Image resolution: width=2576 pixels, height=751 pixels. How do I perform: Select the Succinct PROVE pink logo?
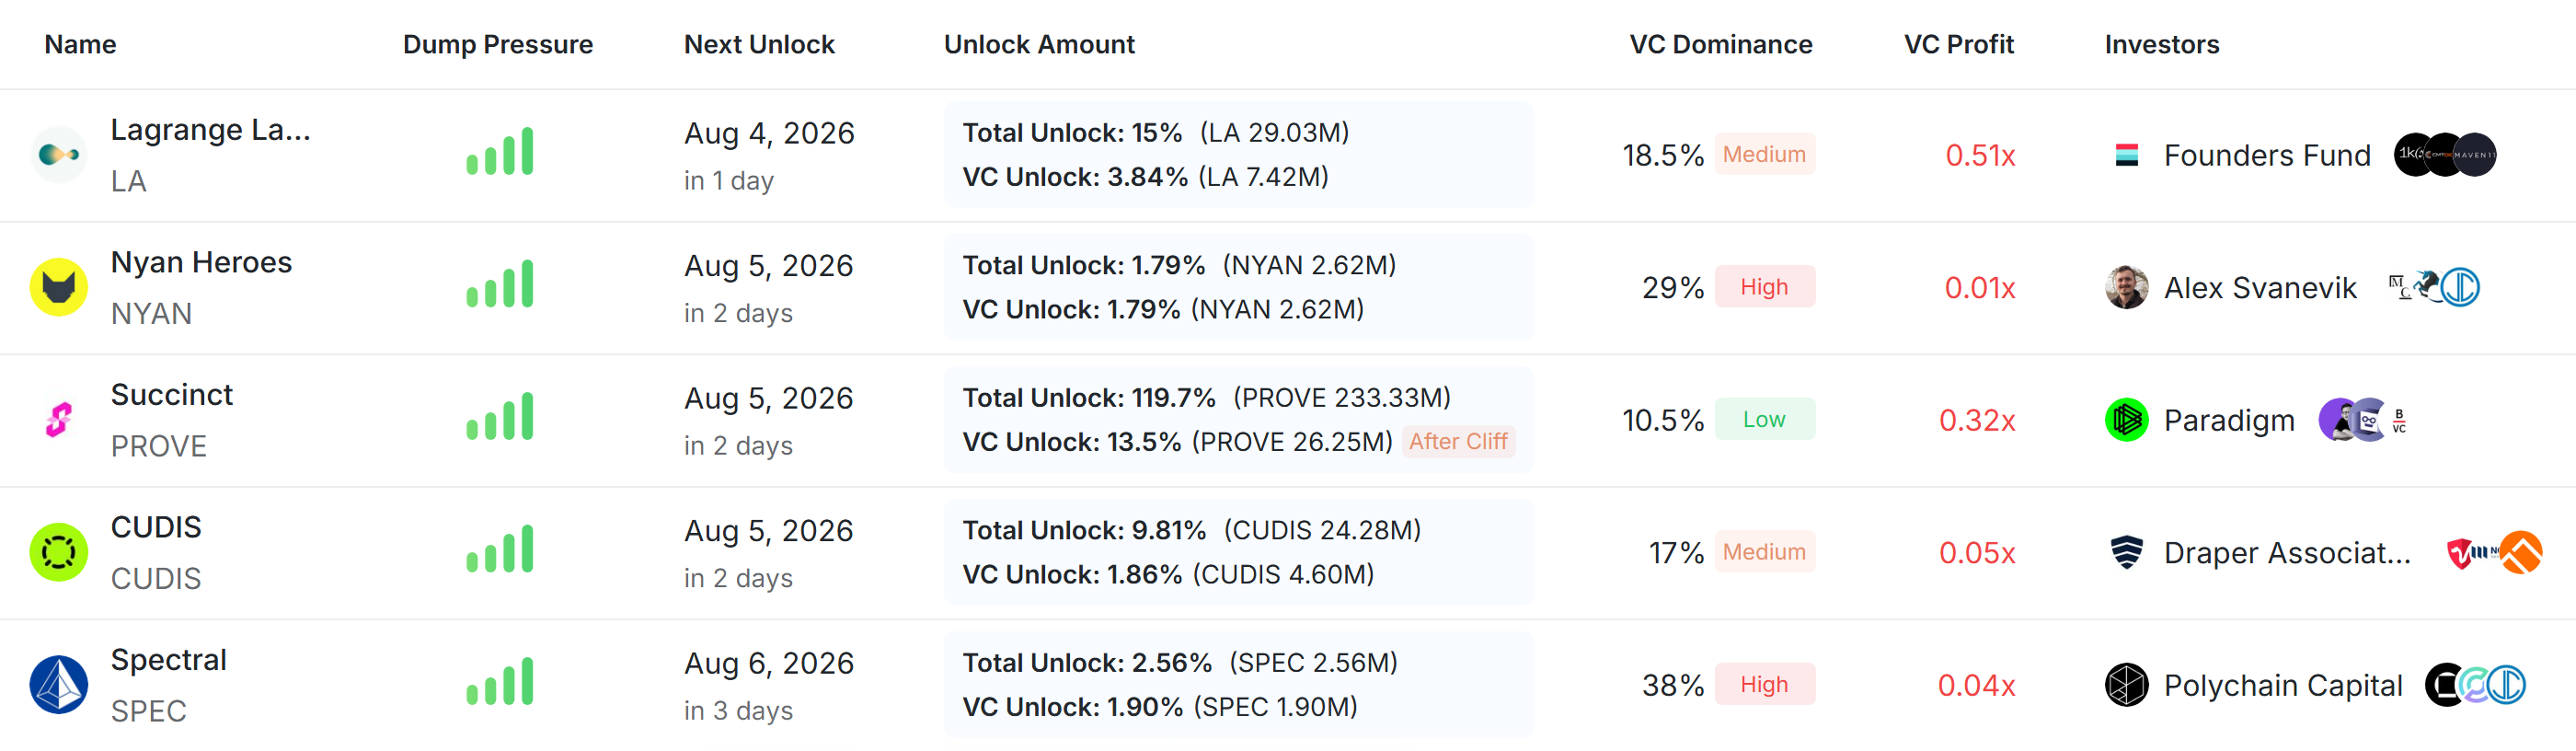59,420
